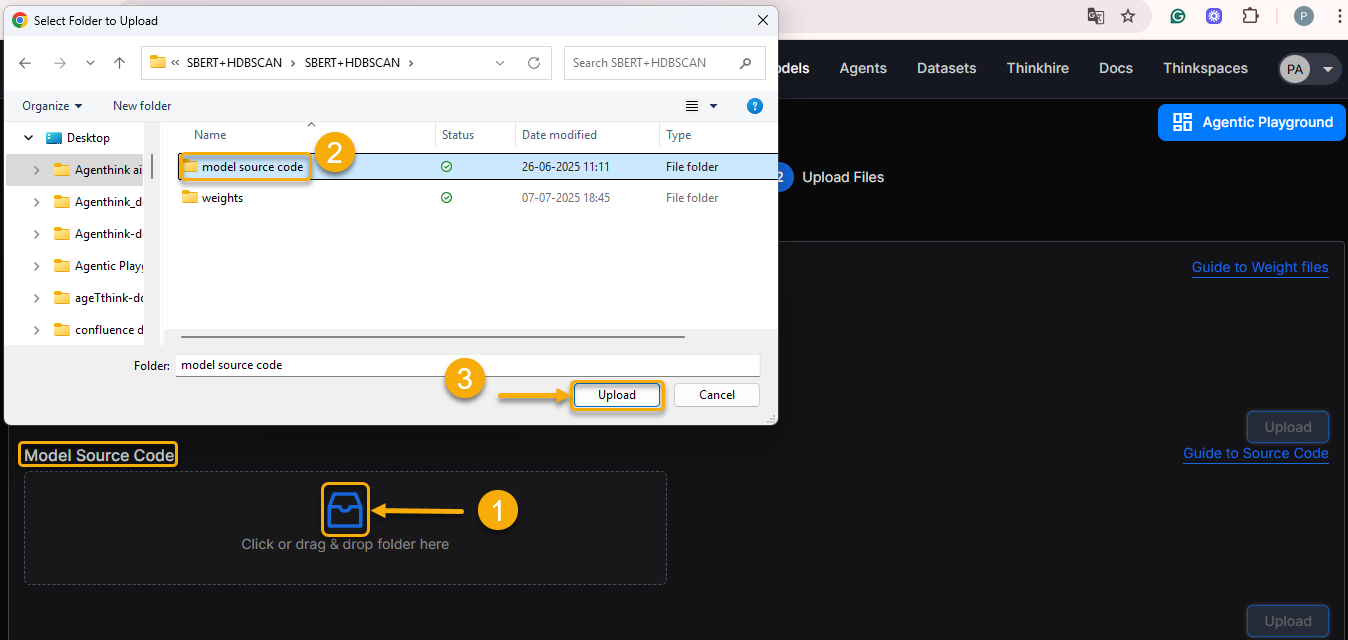This screenshot has width=1348, height=640.
Task: Click the Upload button in file dialog
Action: tap(617, 395)
